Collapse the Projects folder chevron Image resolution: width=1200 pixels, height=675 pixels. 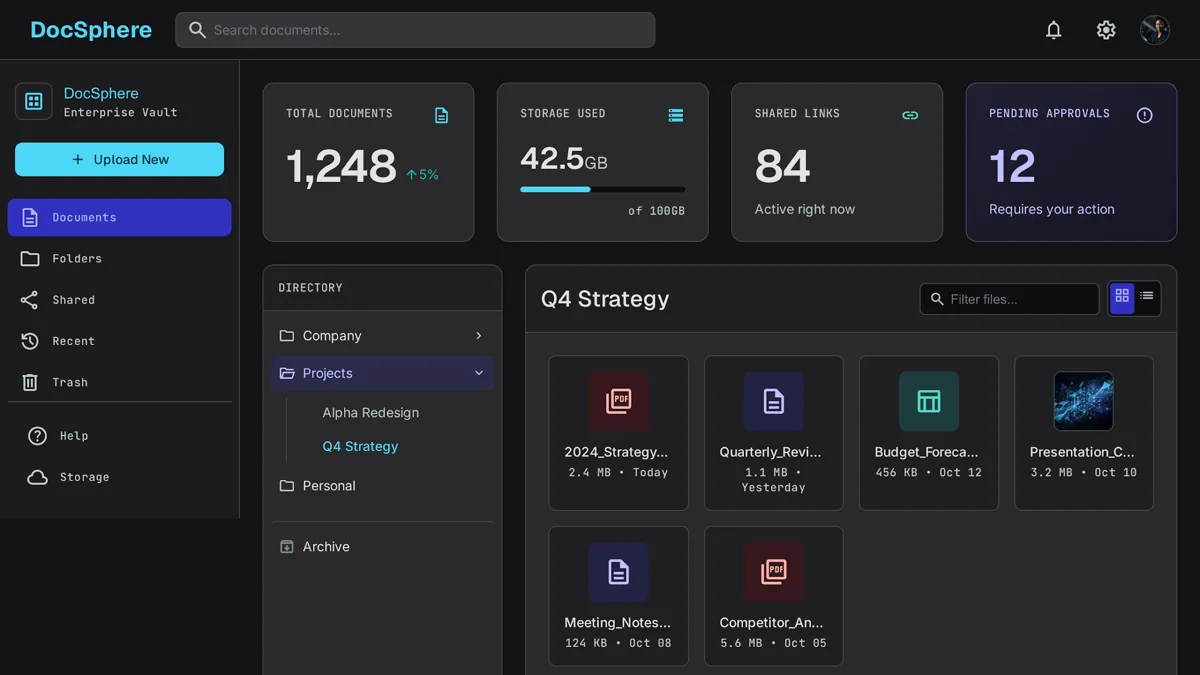click(x=479, y=373)
